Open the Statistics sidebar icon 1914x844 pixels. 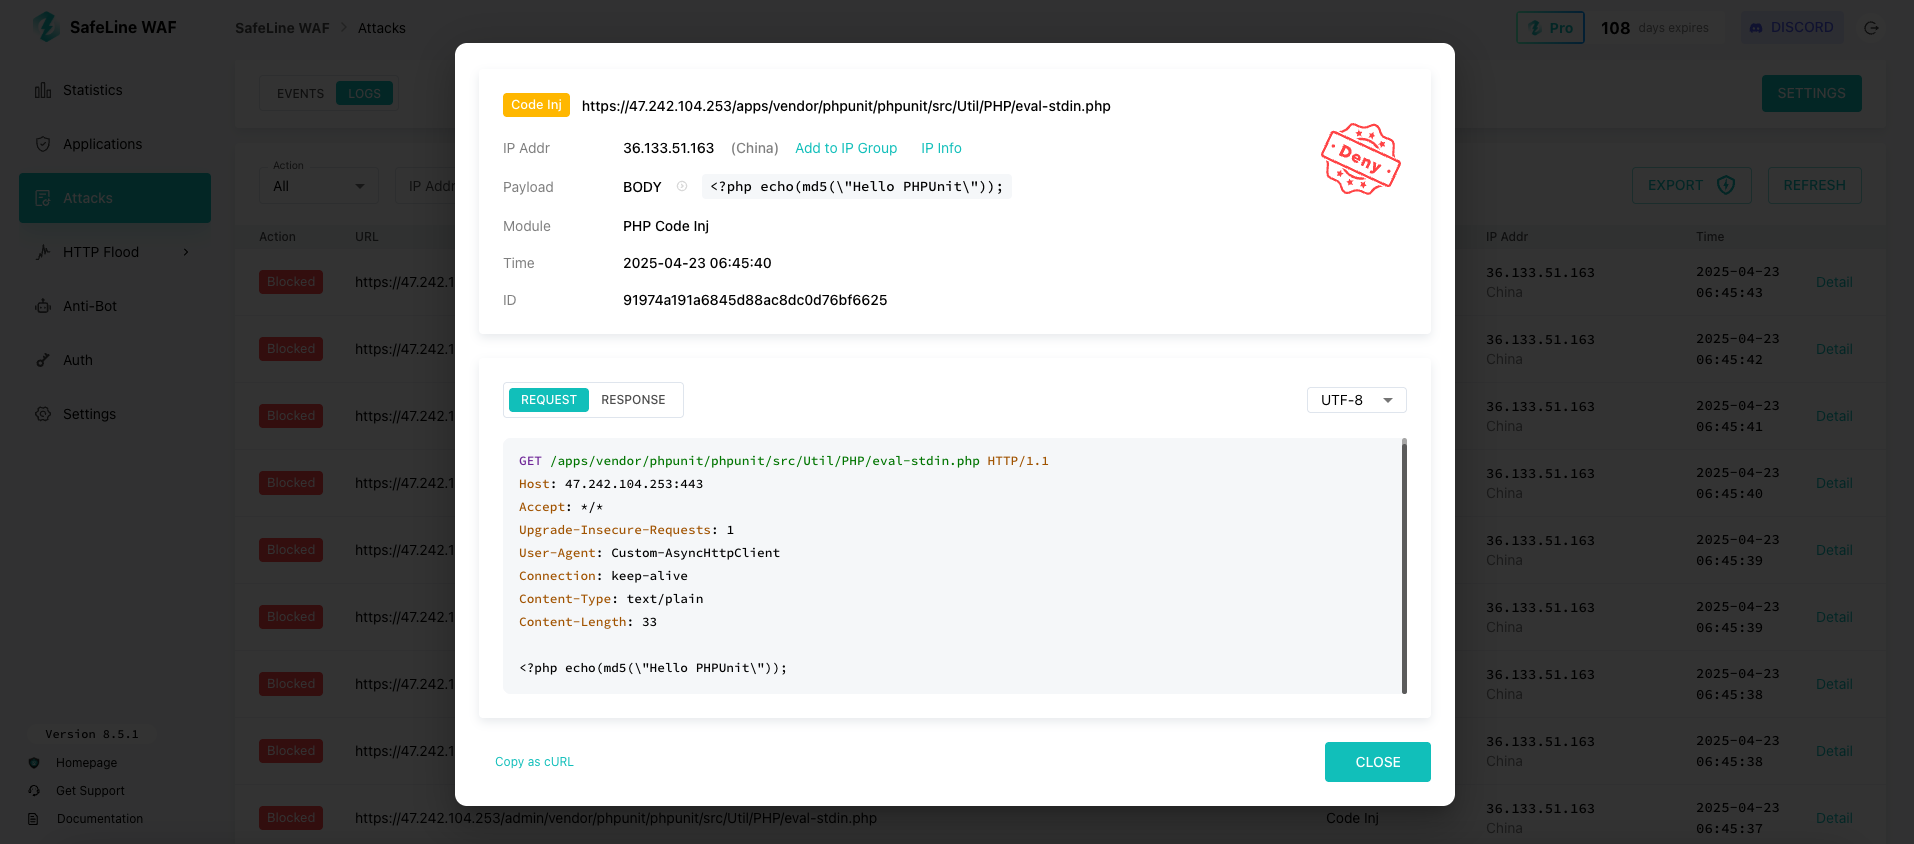(x=43, y=90)
